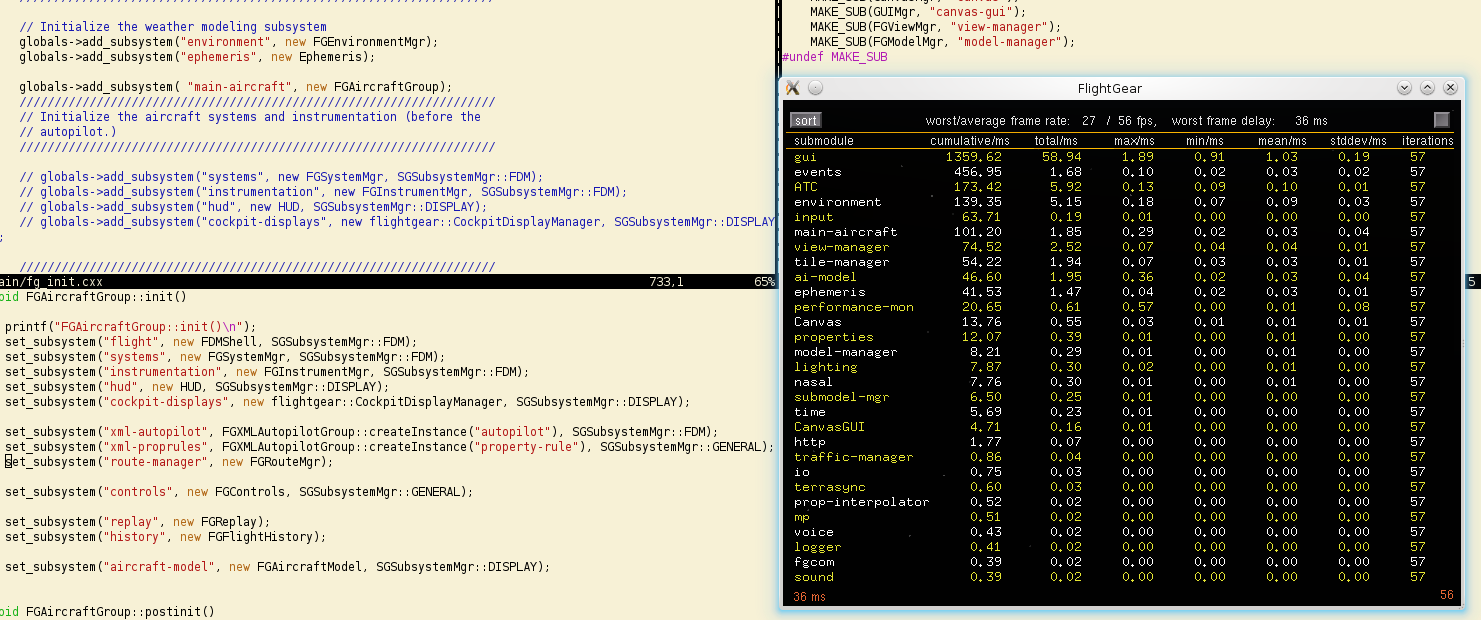Click the total/ms column header
The image size is (1481, 620).
point(1056,141)
